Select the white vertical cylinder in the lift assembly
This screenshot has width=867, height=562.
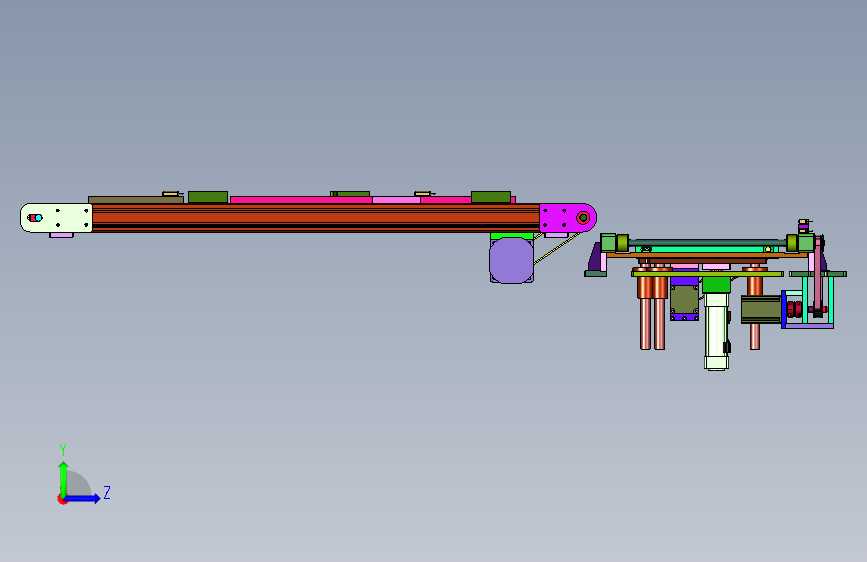[x=716, y=331]
